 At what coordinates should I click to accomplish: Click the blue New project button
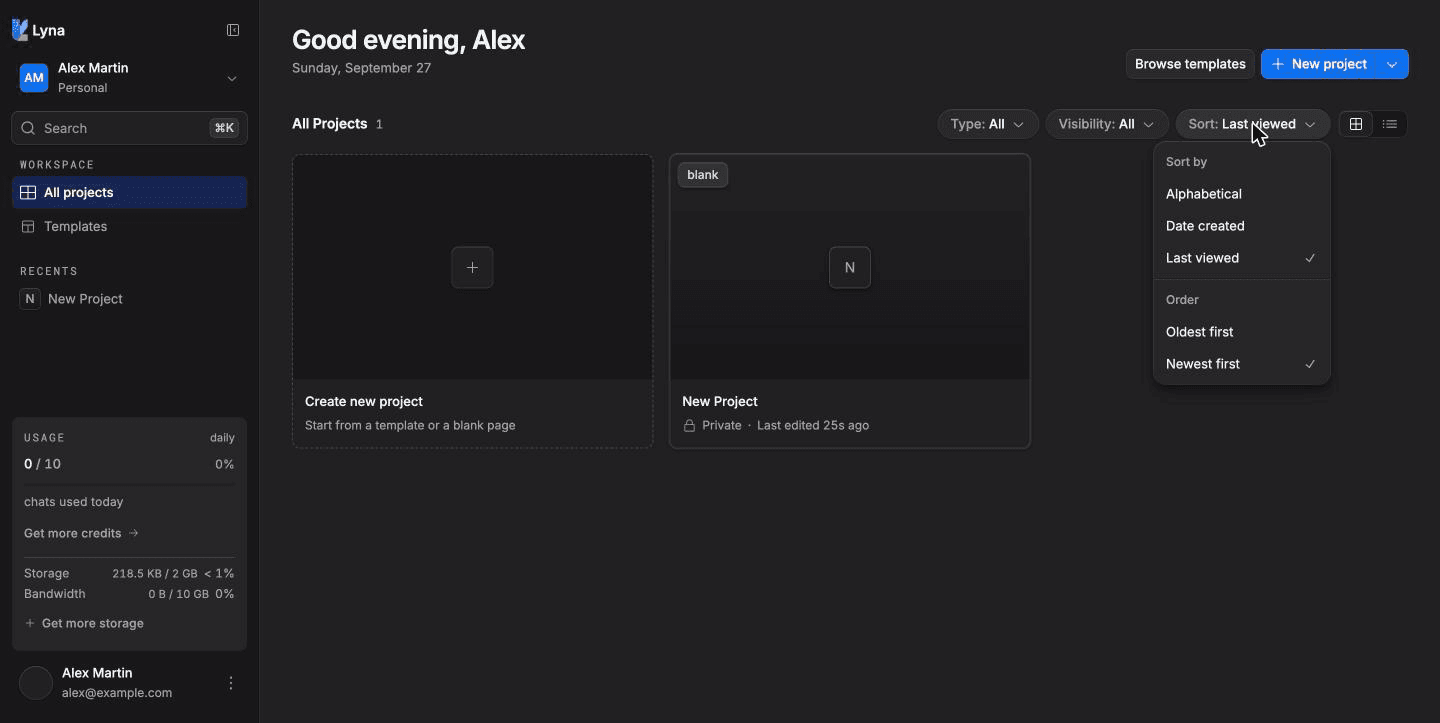(x=1320, y=64)
